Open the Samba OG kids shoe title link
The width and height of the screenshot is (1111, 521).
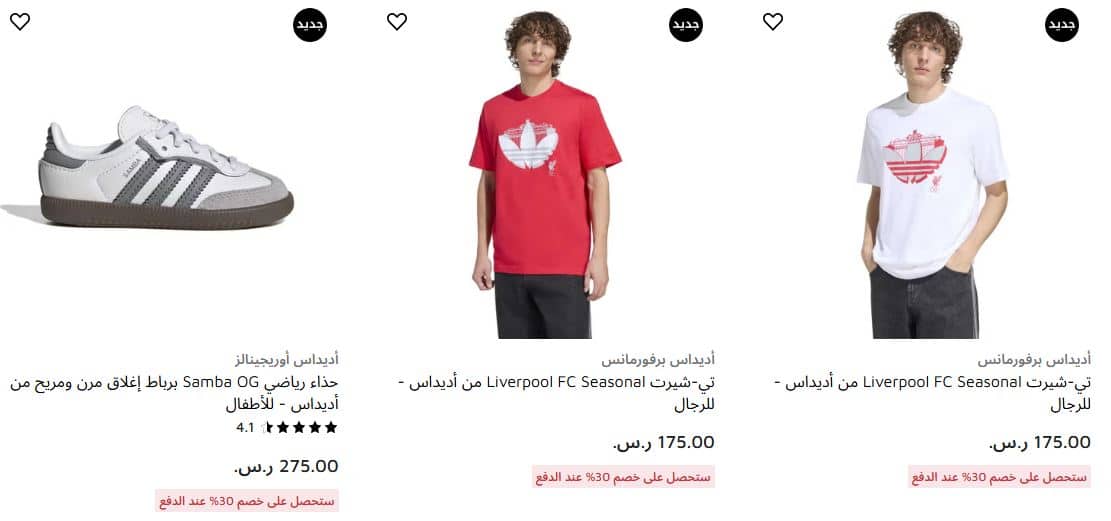point(174,394)
